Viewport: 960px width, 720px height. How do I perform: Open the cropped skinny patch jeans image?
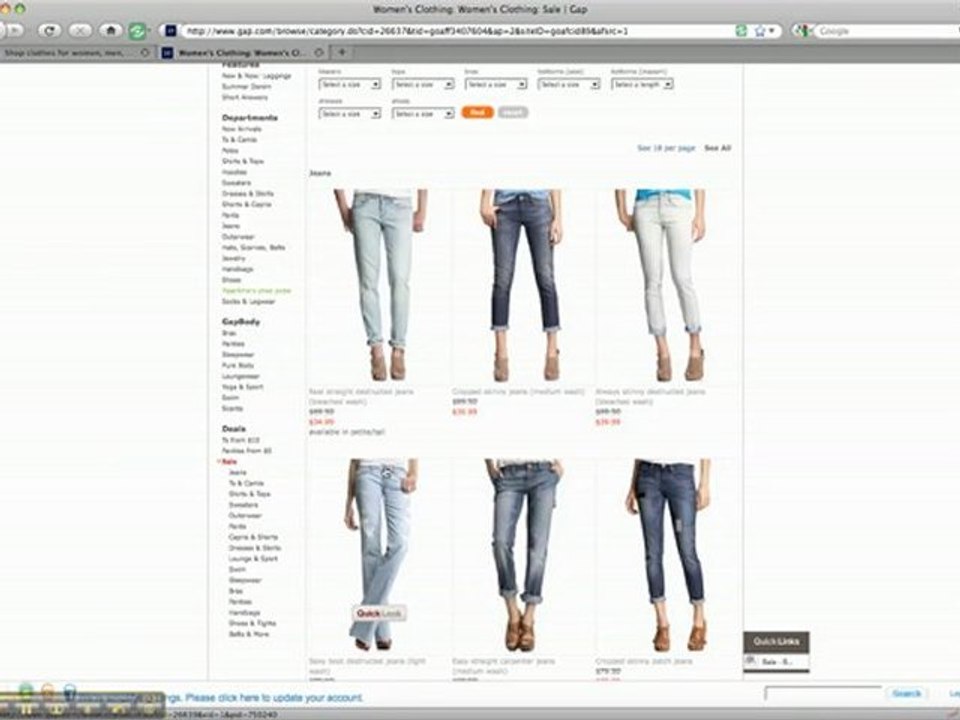[x=669, y=555]
